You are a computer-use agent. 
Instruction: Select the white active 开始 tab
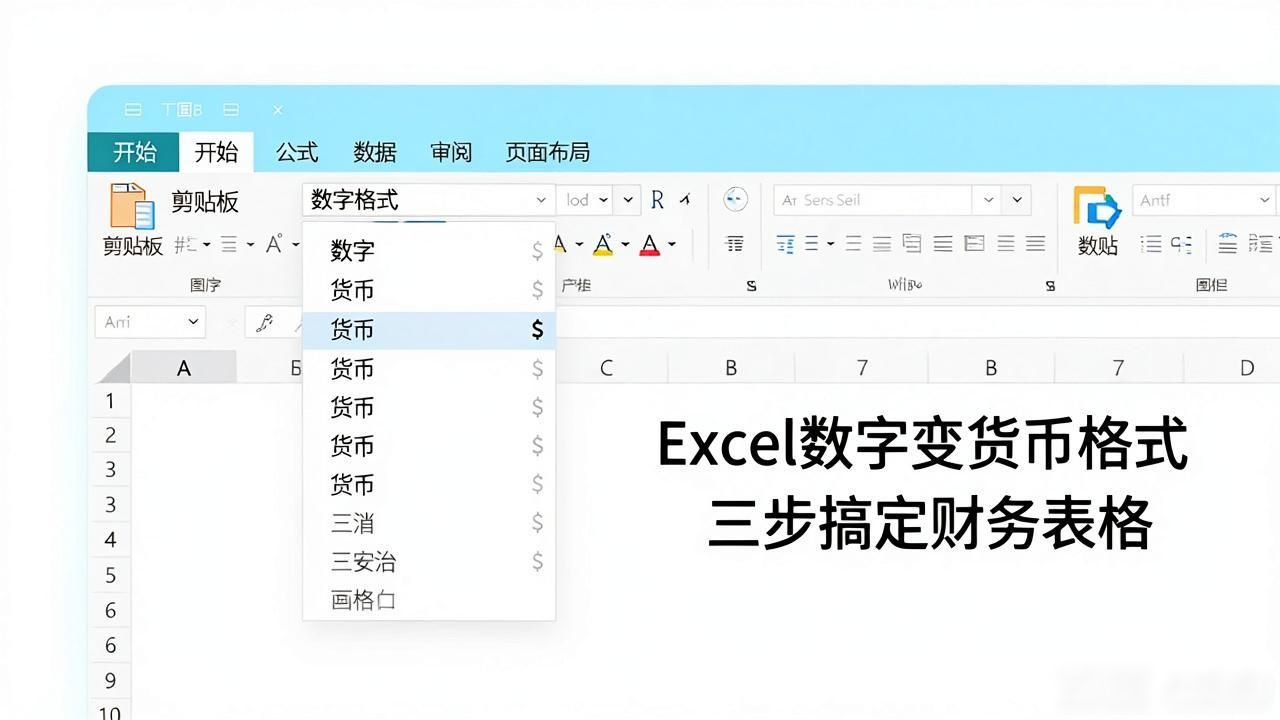coord(216,152)
